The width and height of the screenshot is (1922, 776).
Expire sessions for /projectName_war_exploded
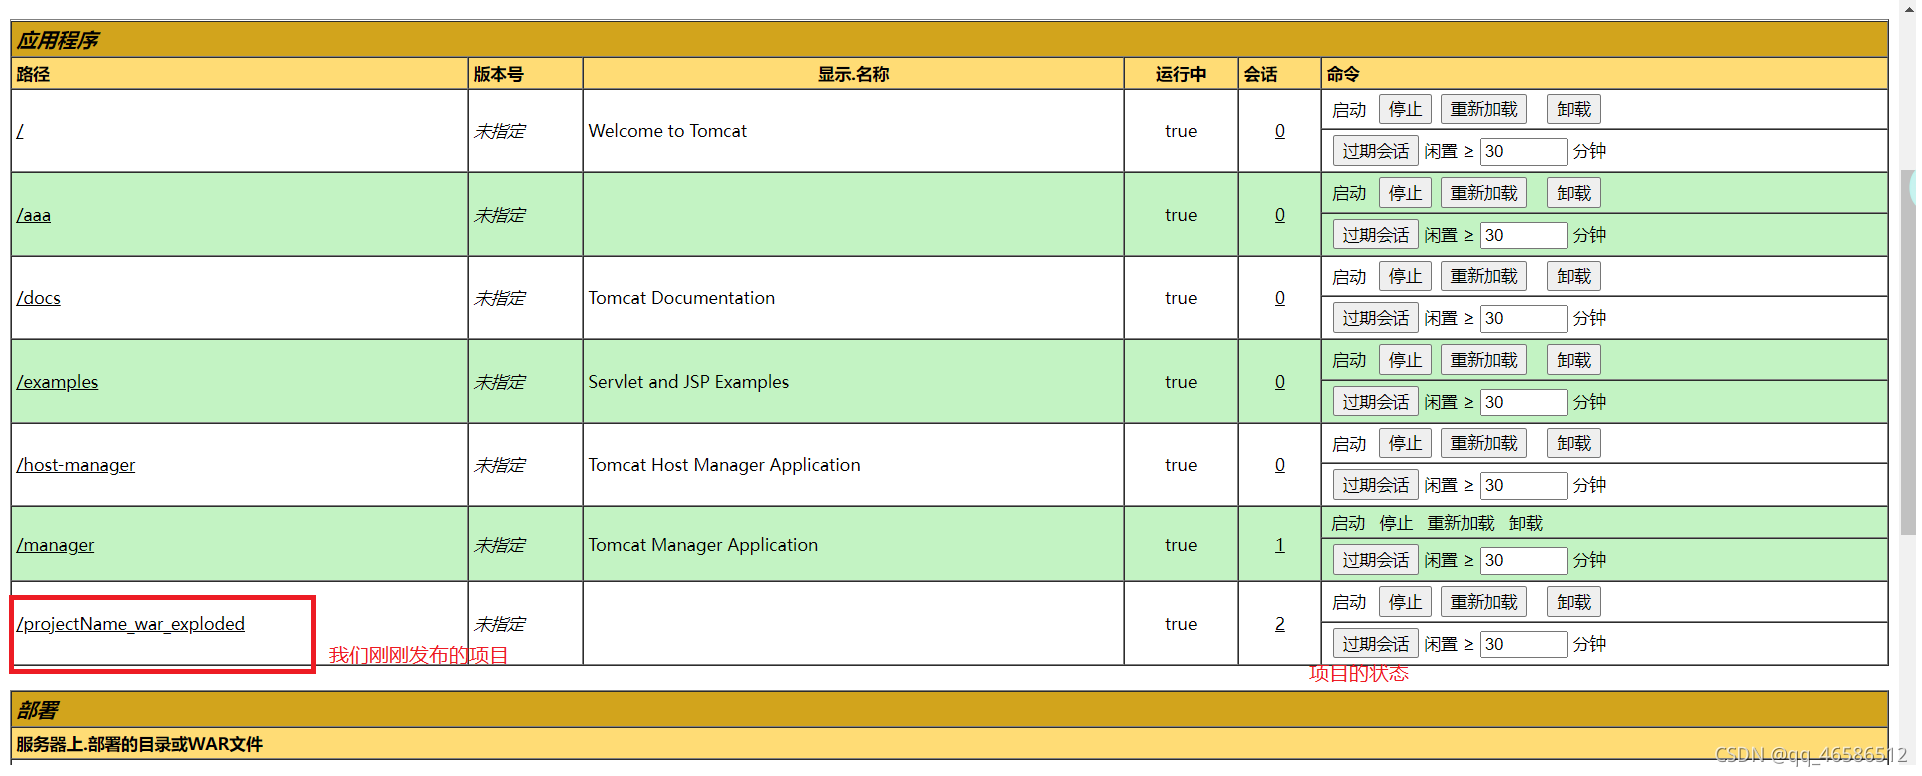(1376, 644)
